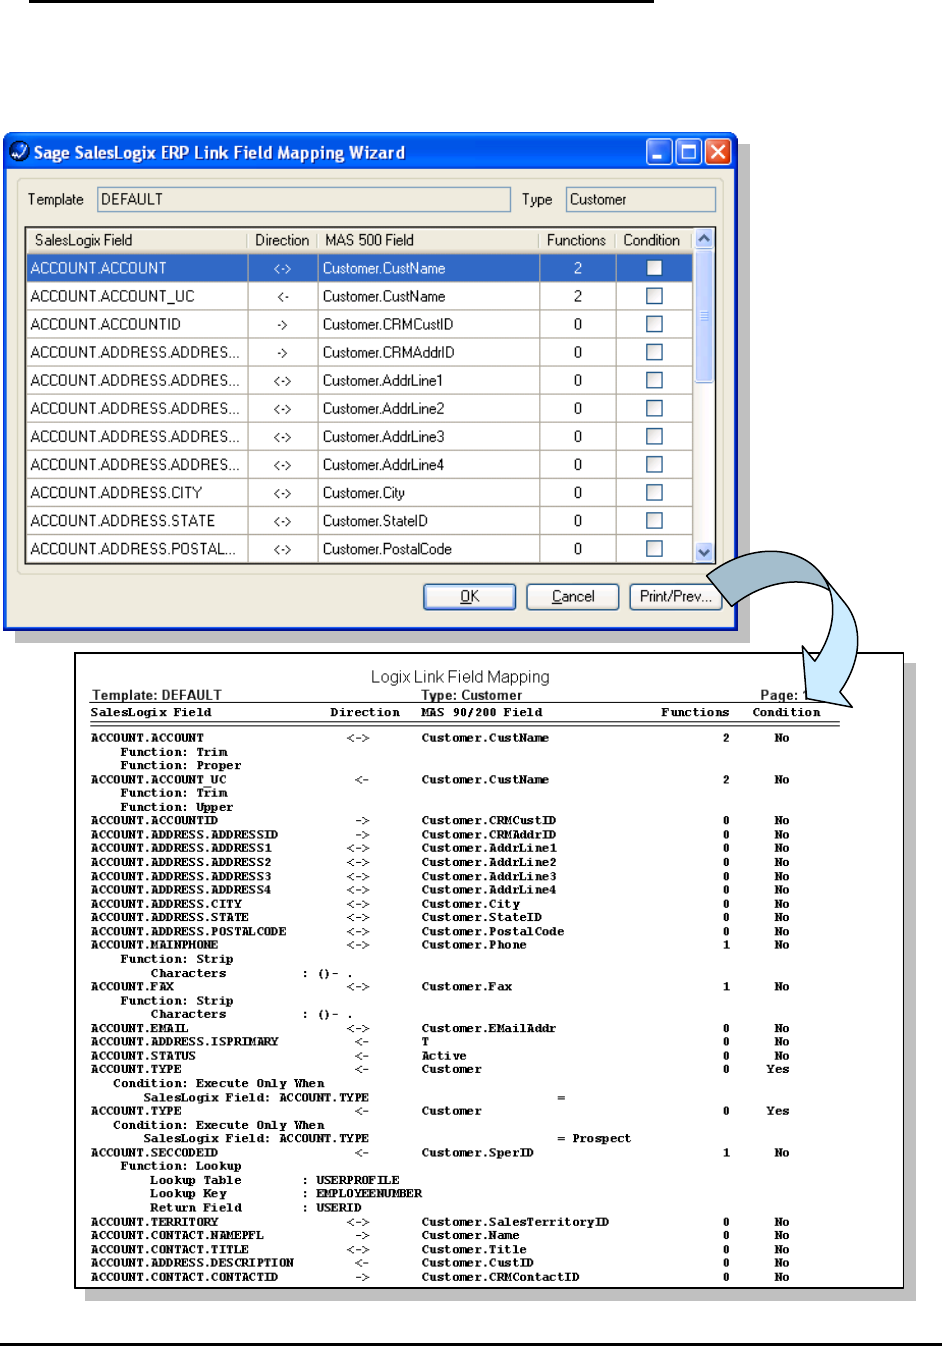942x1346 pixels.
Task: Tick Condition checkbox for Customer.AddrLine1 row
Action: [x=654, y=380]
